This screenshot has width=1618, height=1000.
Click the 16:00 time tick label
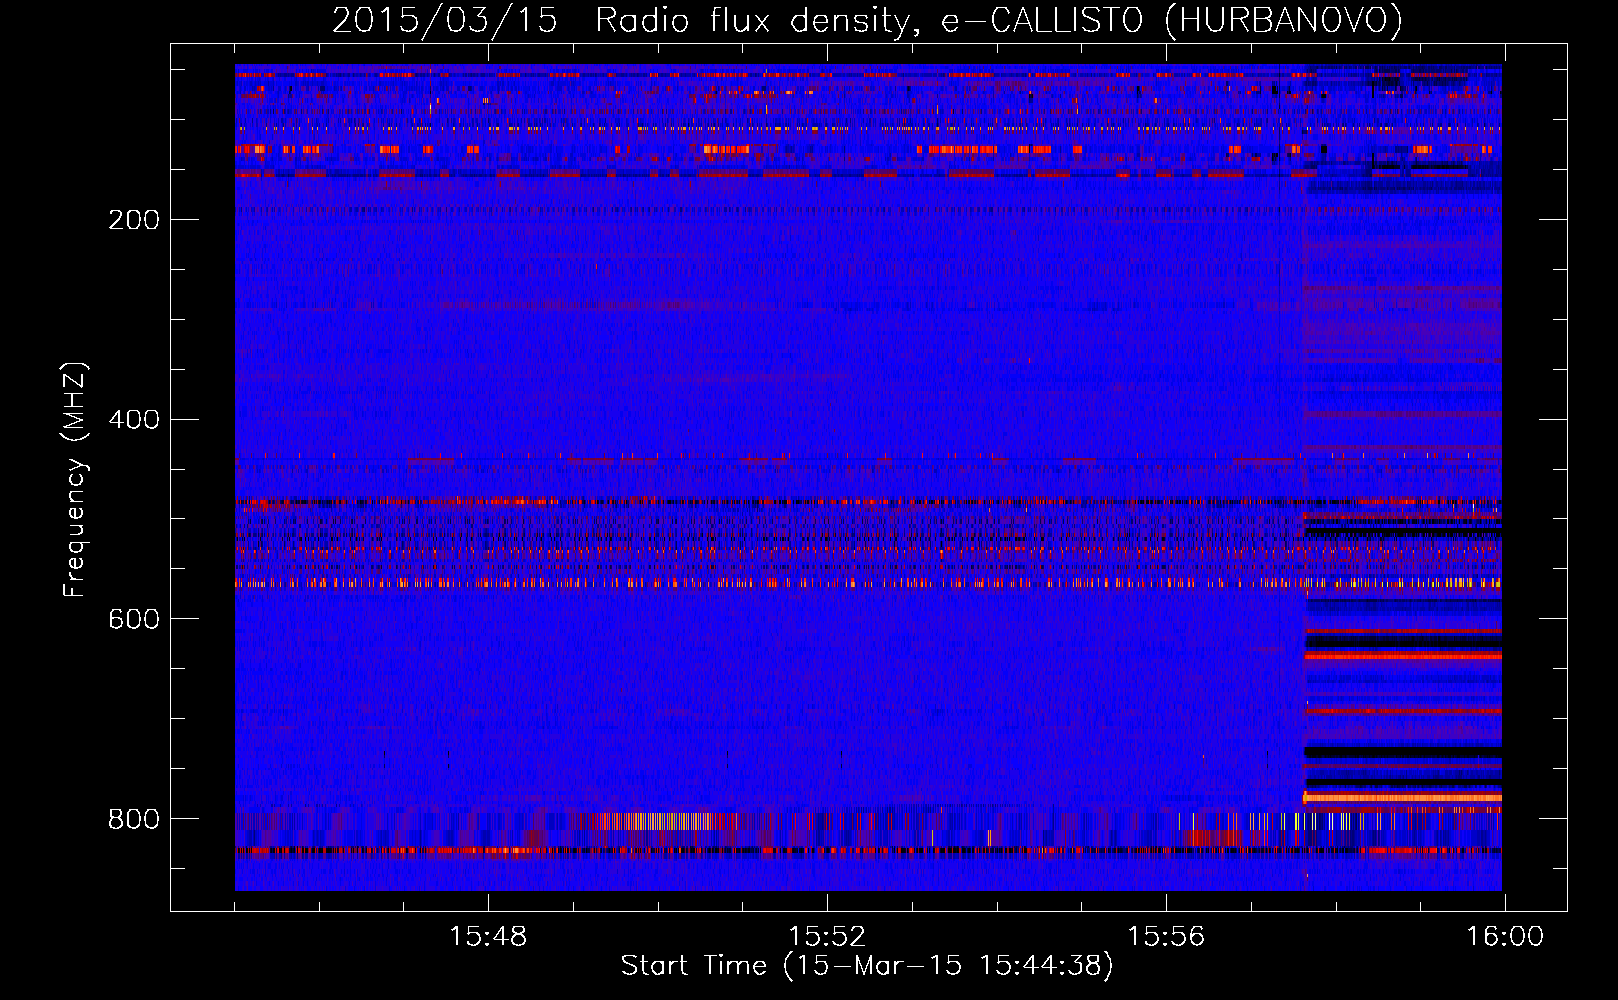pos(1505,937)
